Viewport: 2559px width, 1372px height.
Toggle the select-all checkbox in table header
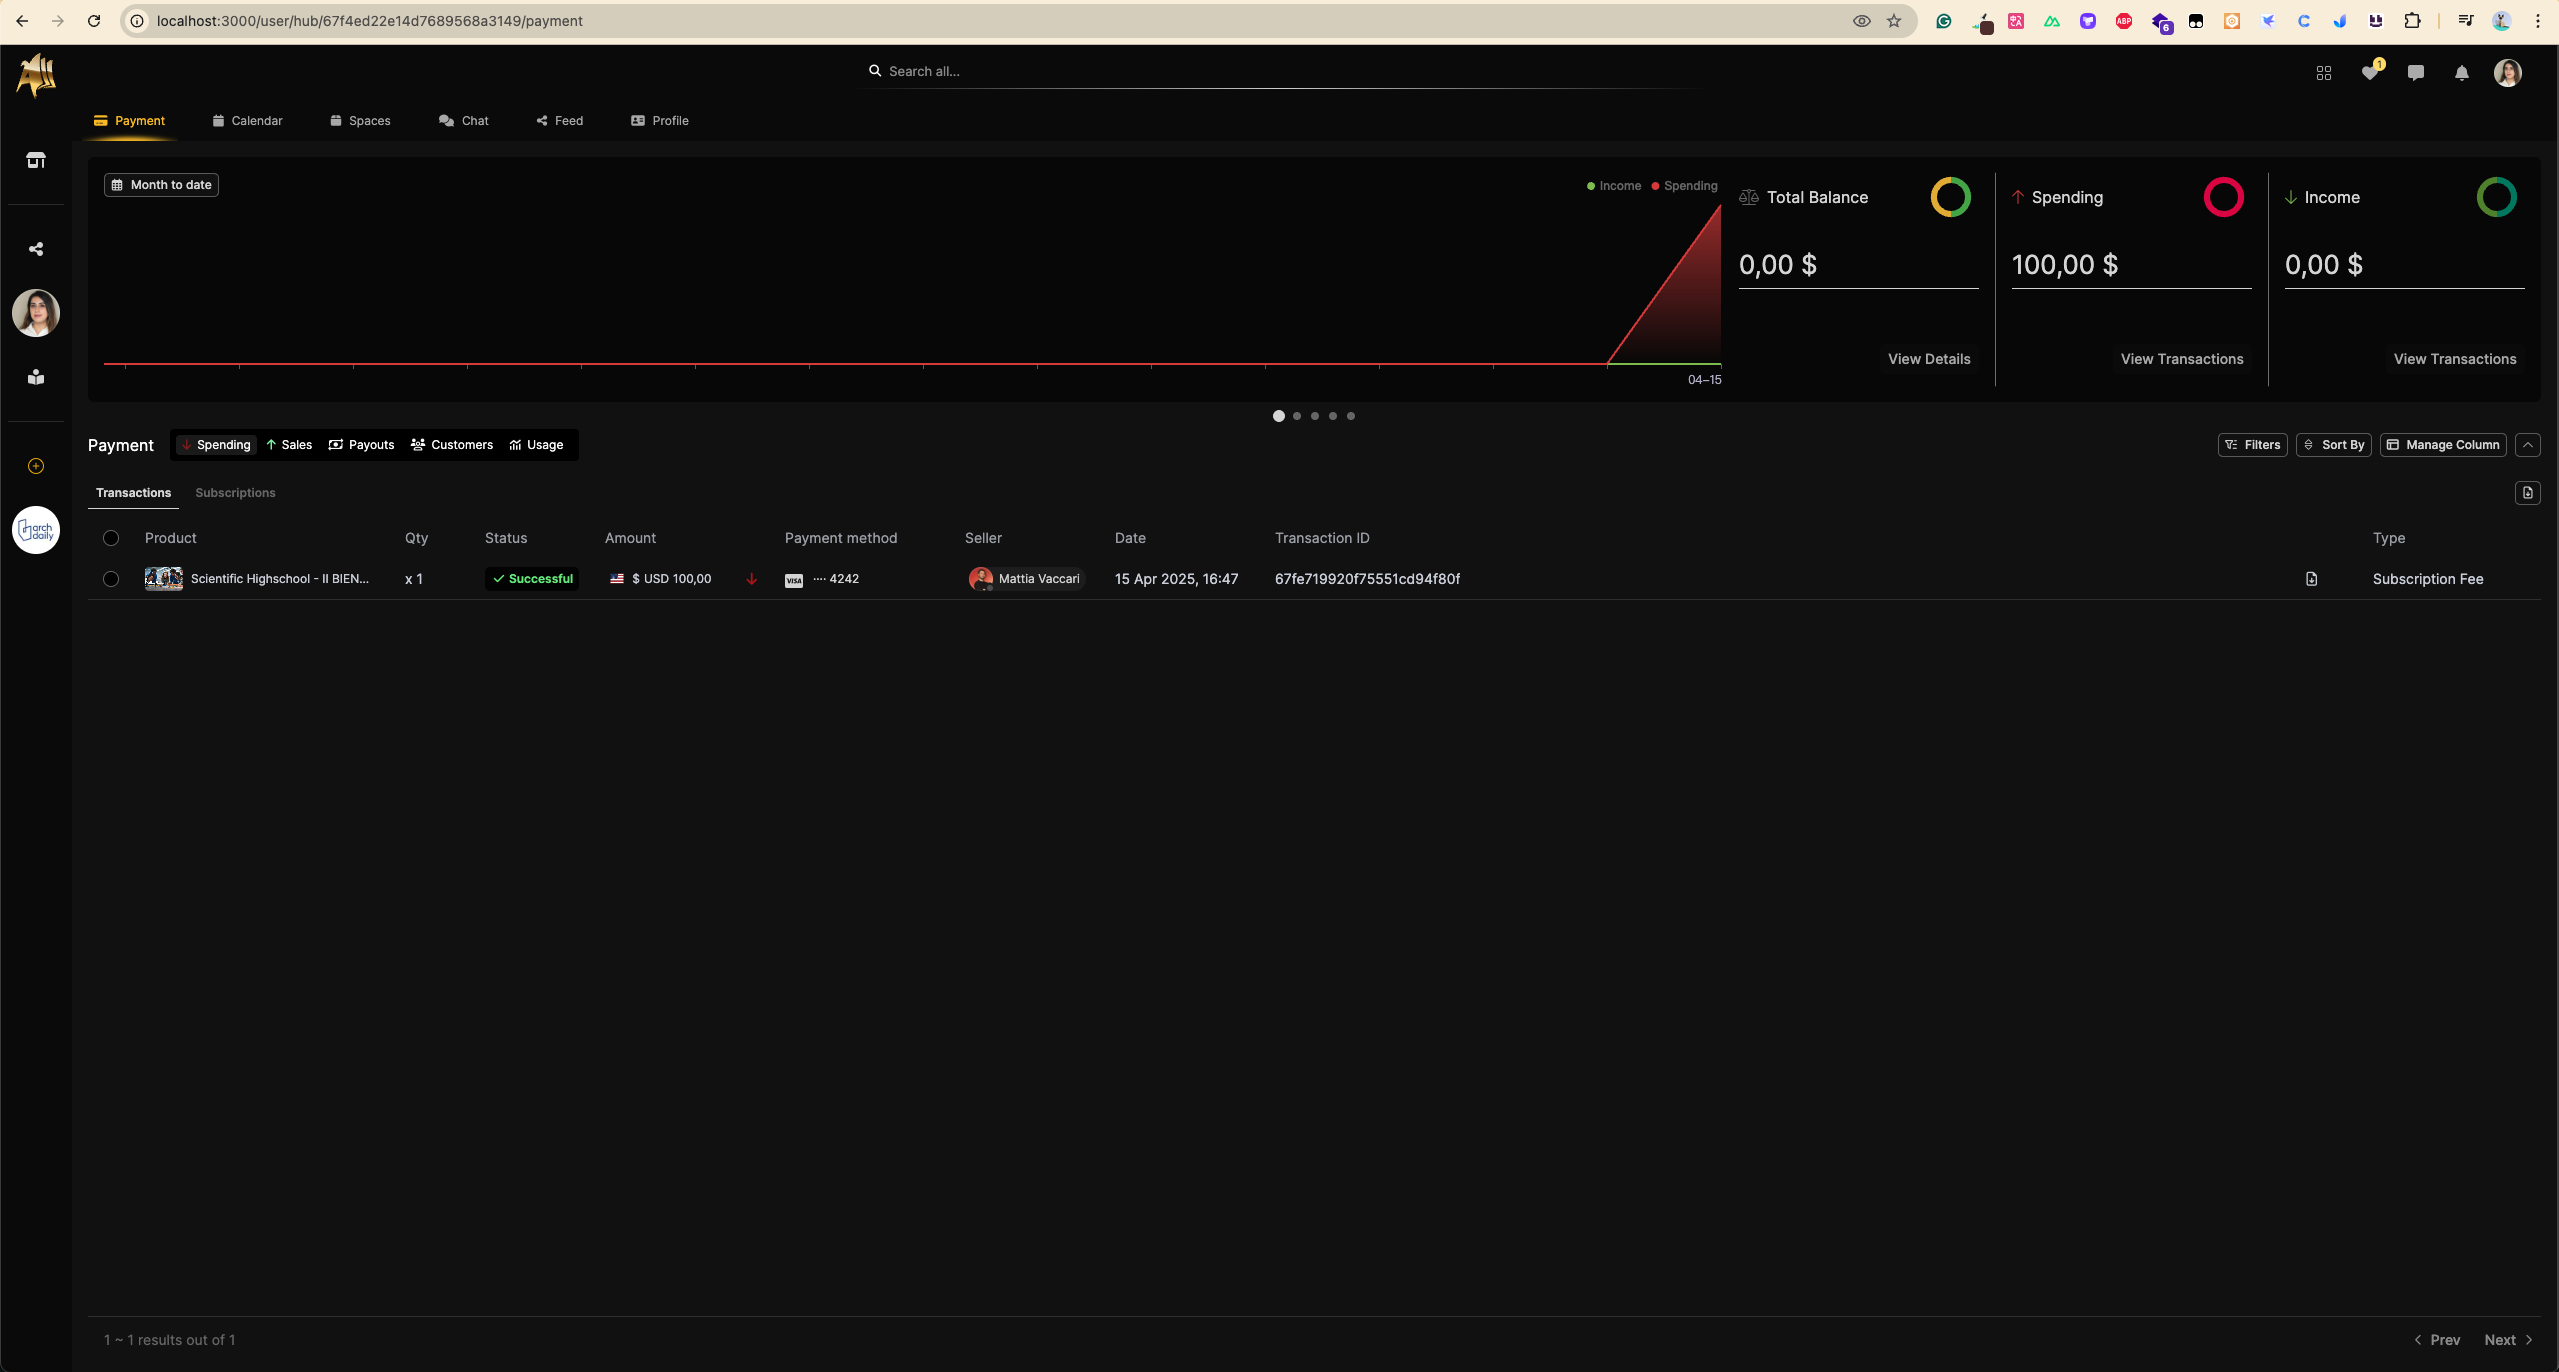(x=111, y=538)
